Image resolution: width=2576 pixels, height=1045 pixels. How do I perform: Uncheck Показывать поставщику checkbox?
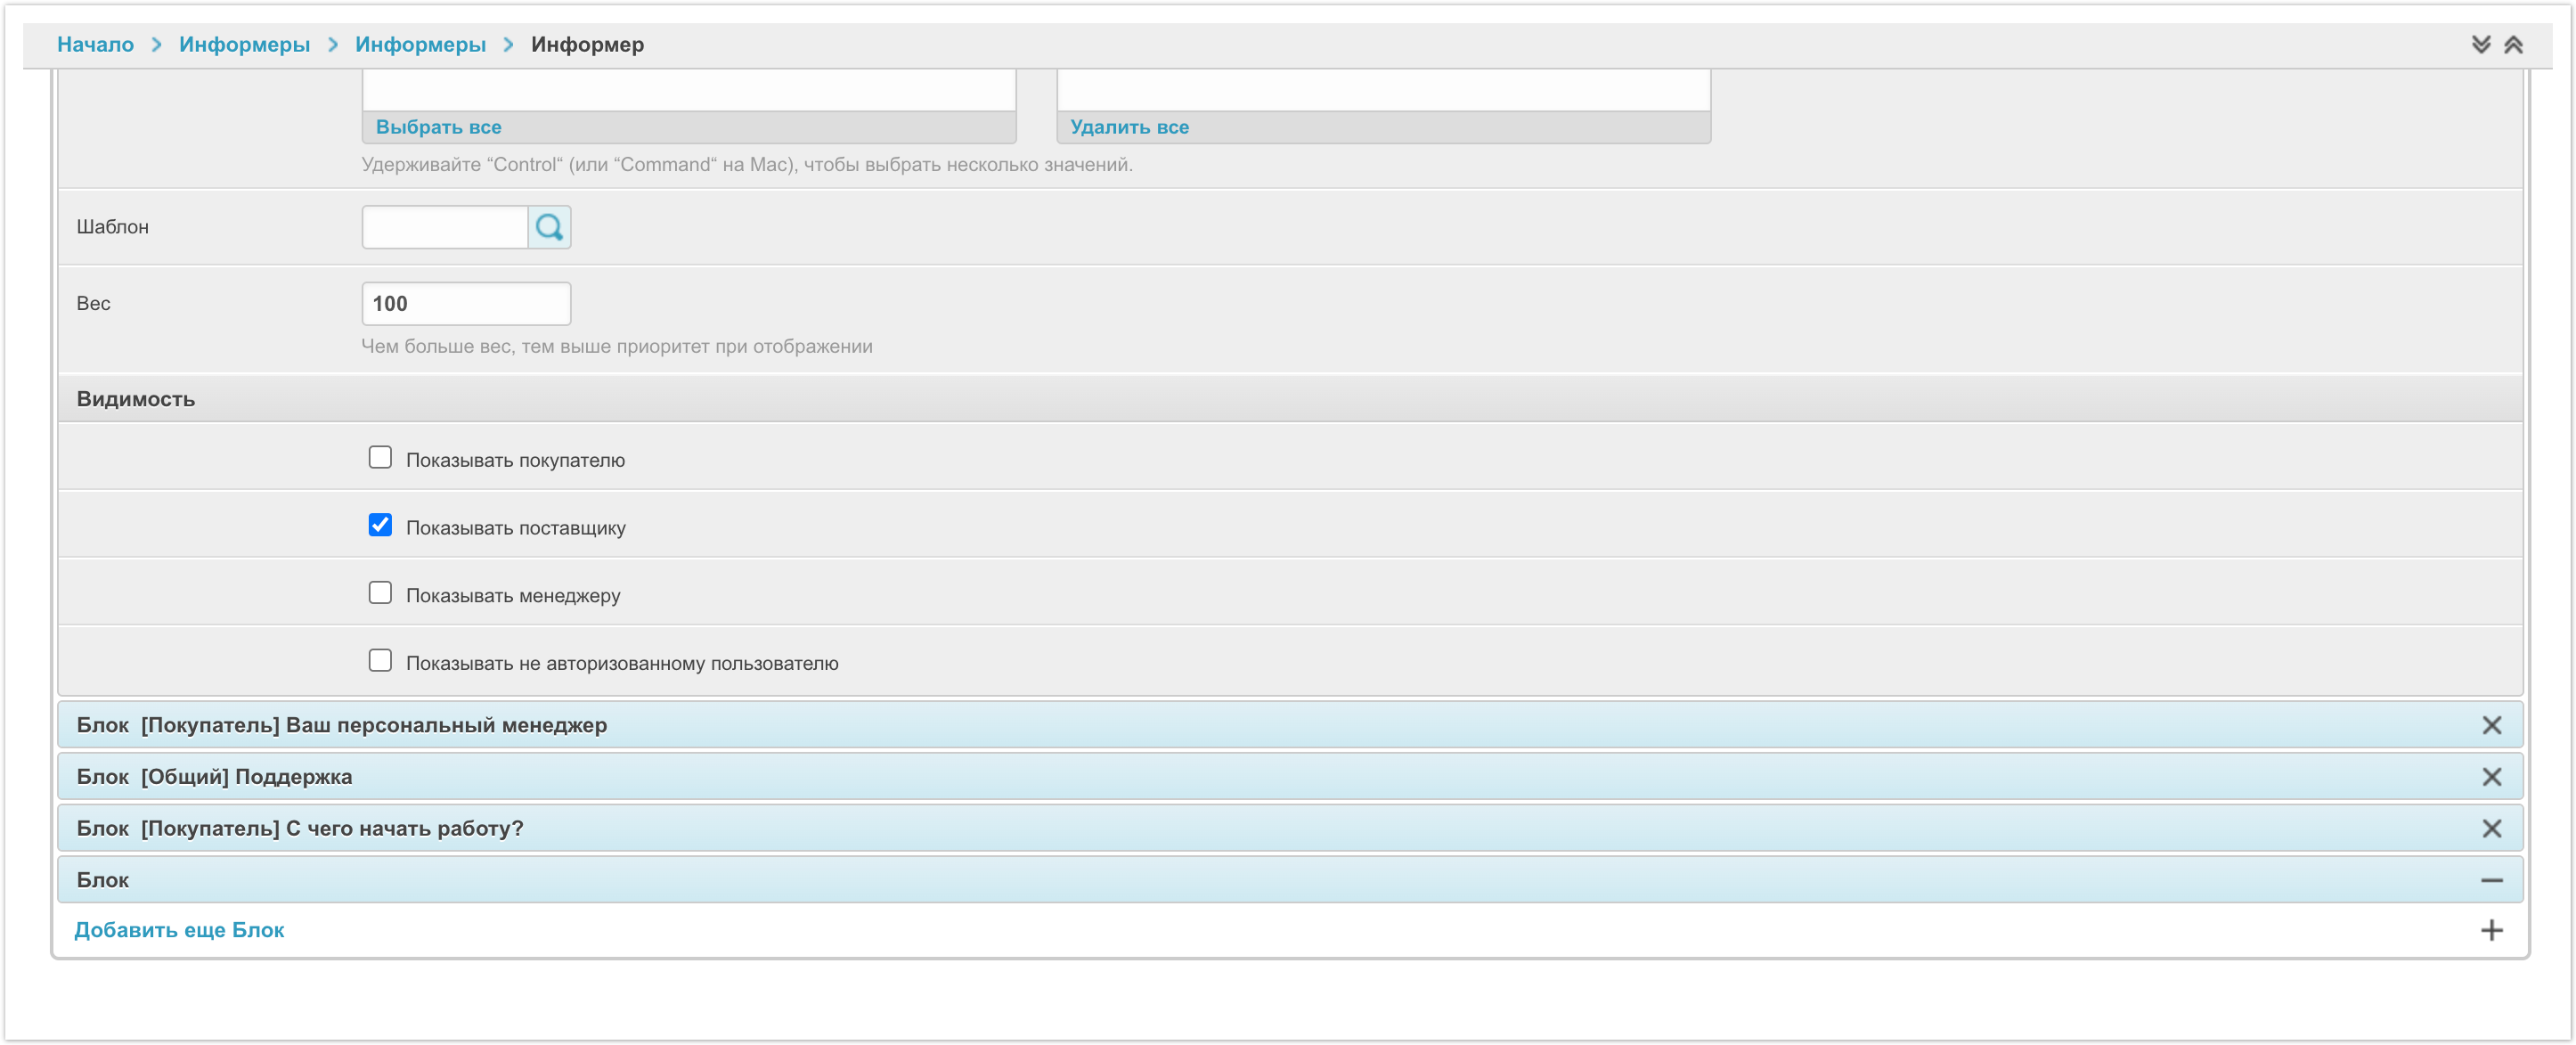(x=380, y=525)
